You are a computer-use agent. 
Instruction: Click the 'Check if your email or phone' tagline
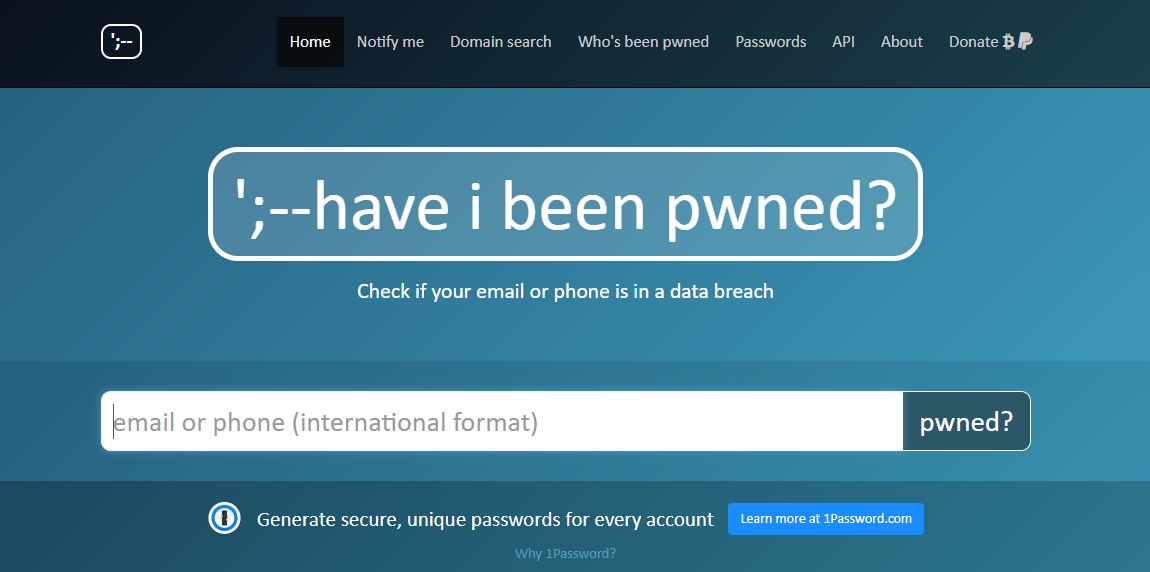(565, 291)
